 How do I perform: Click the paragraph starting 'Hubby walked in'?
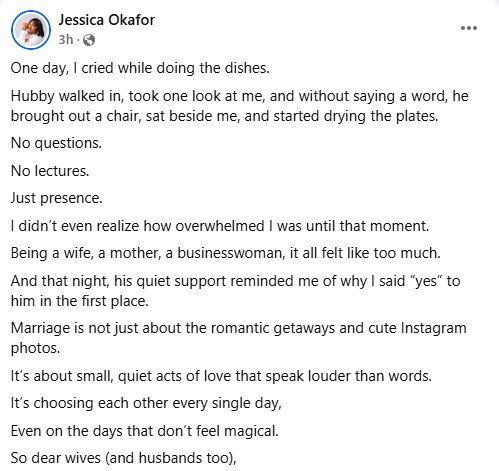[x=240, y=106]
